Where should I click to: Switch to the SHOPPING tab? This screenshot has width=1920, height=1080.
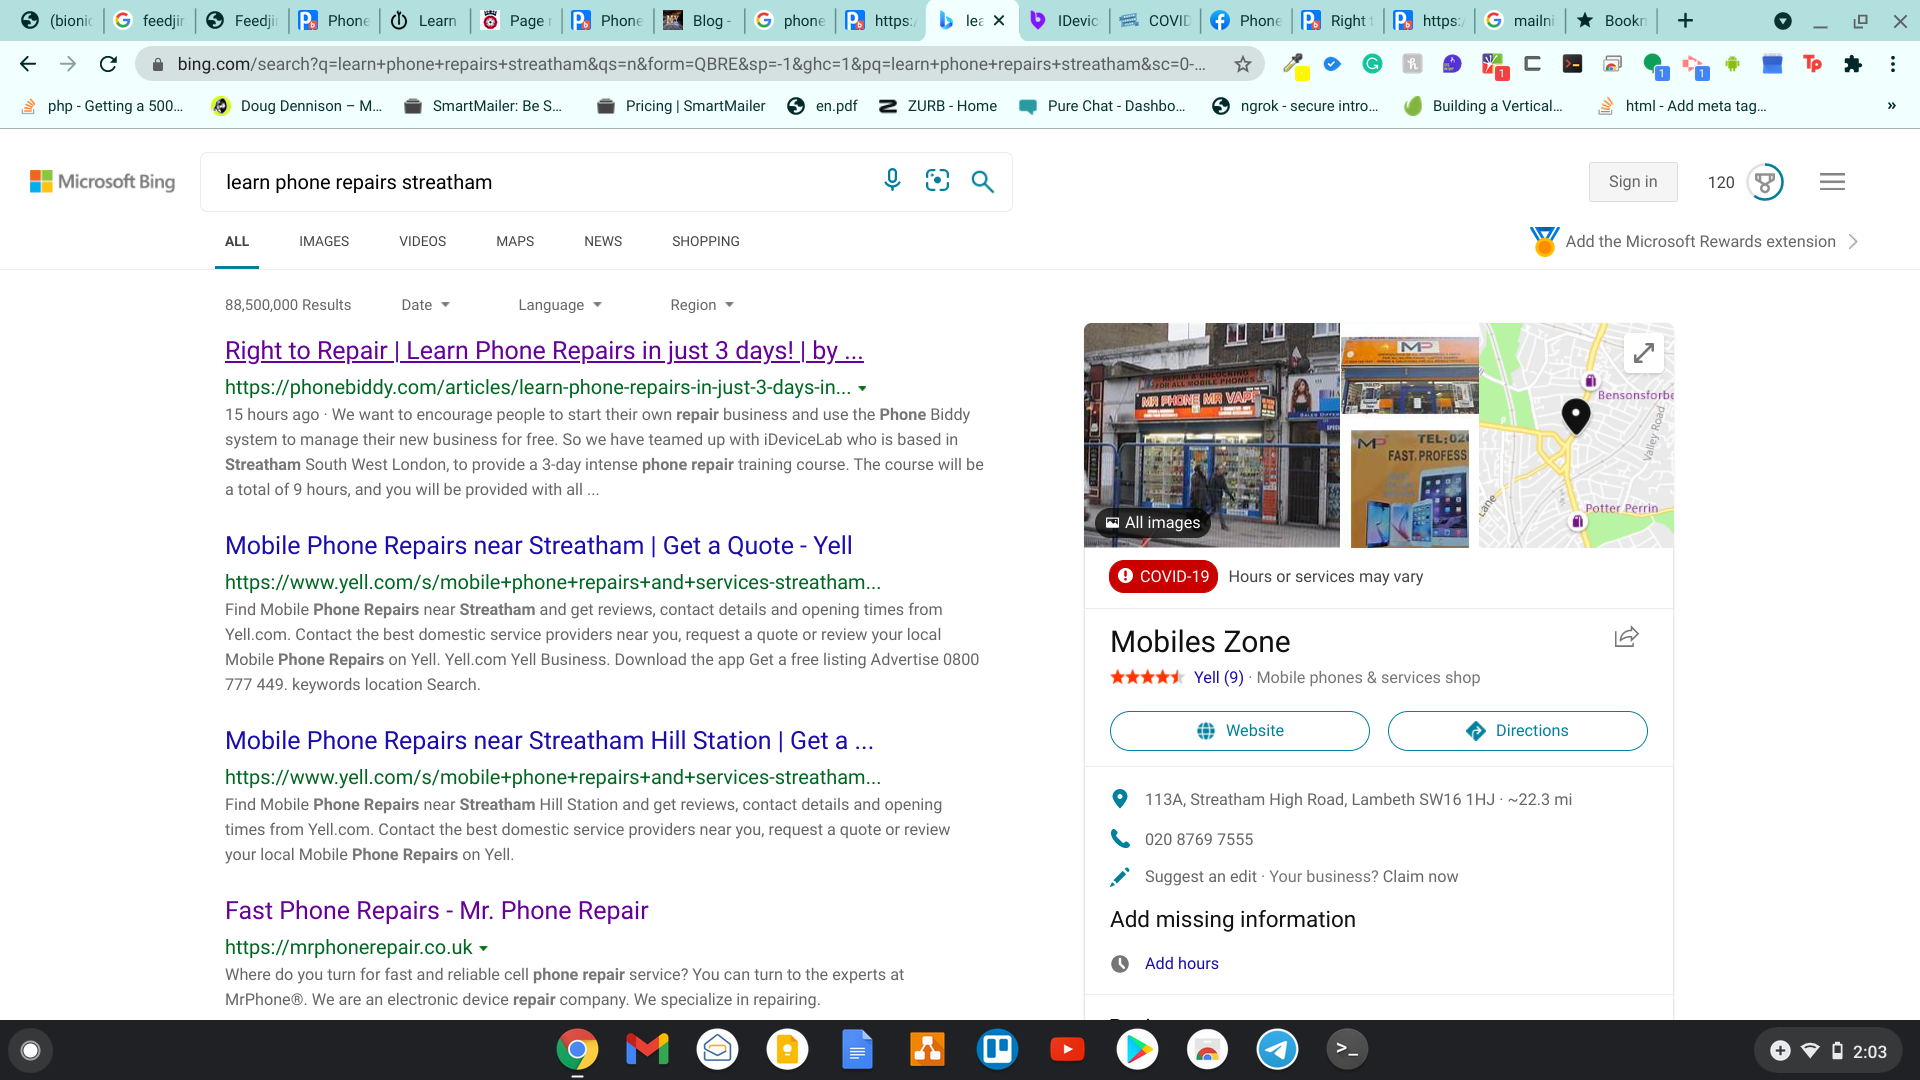click(706, 241)
